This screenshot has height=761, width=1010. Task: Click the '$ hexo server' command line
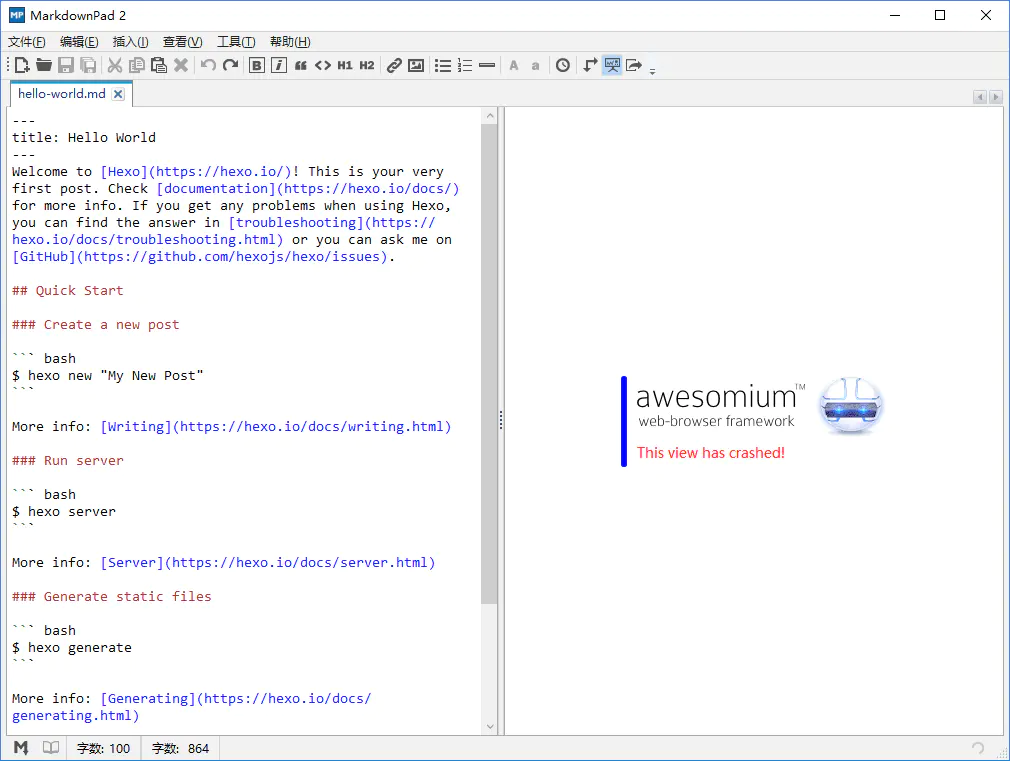(64, 512)
